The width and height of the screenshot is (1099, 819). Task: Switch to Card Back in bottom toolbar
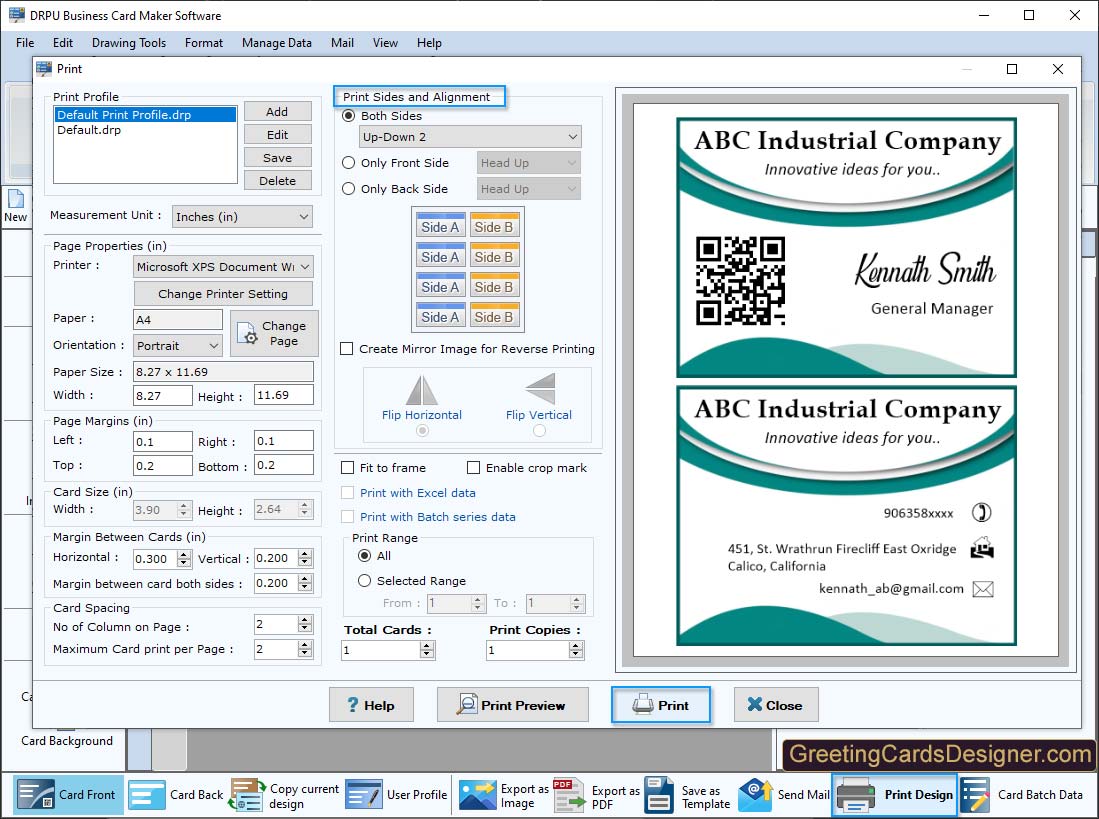click(x=176, y=794)
